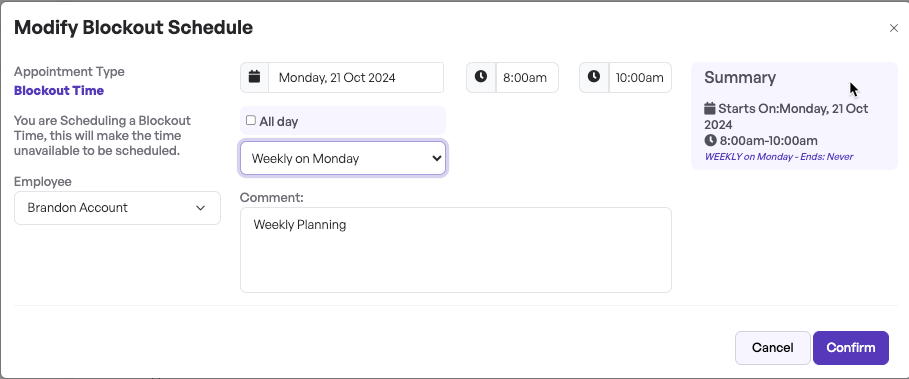Viewport: 909px width, 379px height.
Task: Open the Weekly on Monday recurrence dropdown
Action: [343, 158]
